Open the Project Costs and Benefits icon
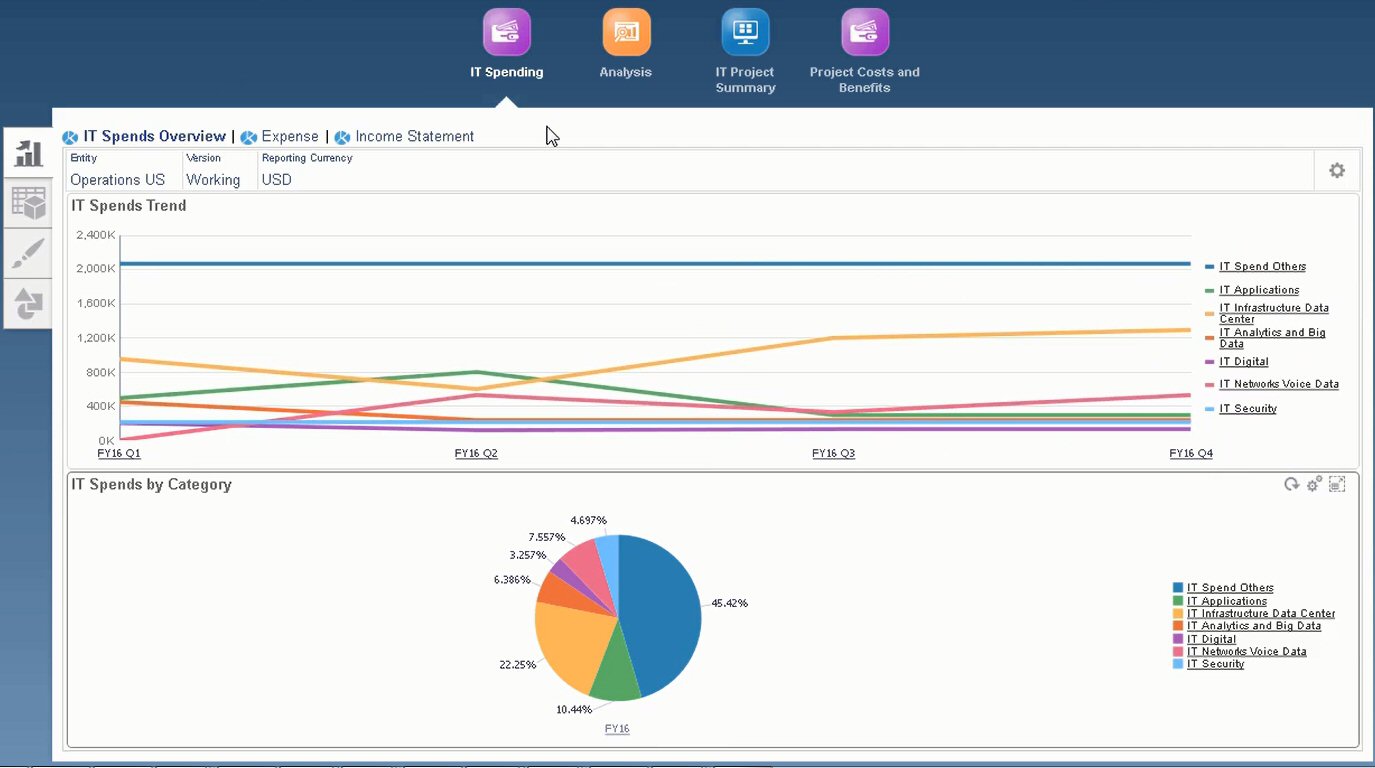Image resolution: width=1375 pixels, height=768 pixels. point(864,32)
